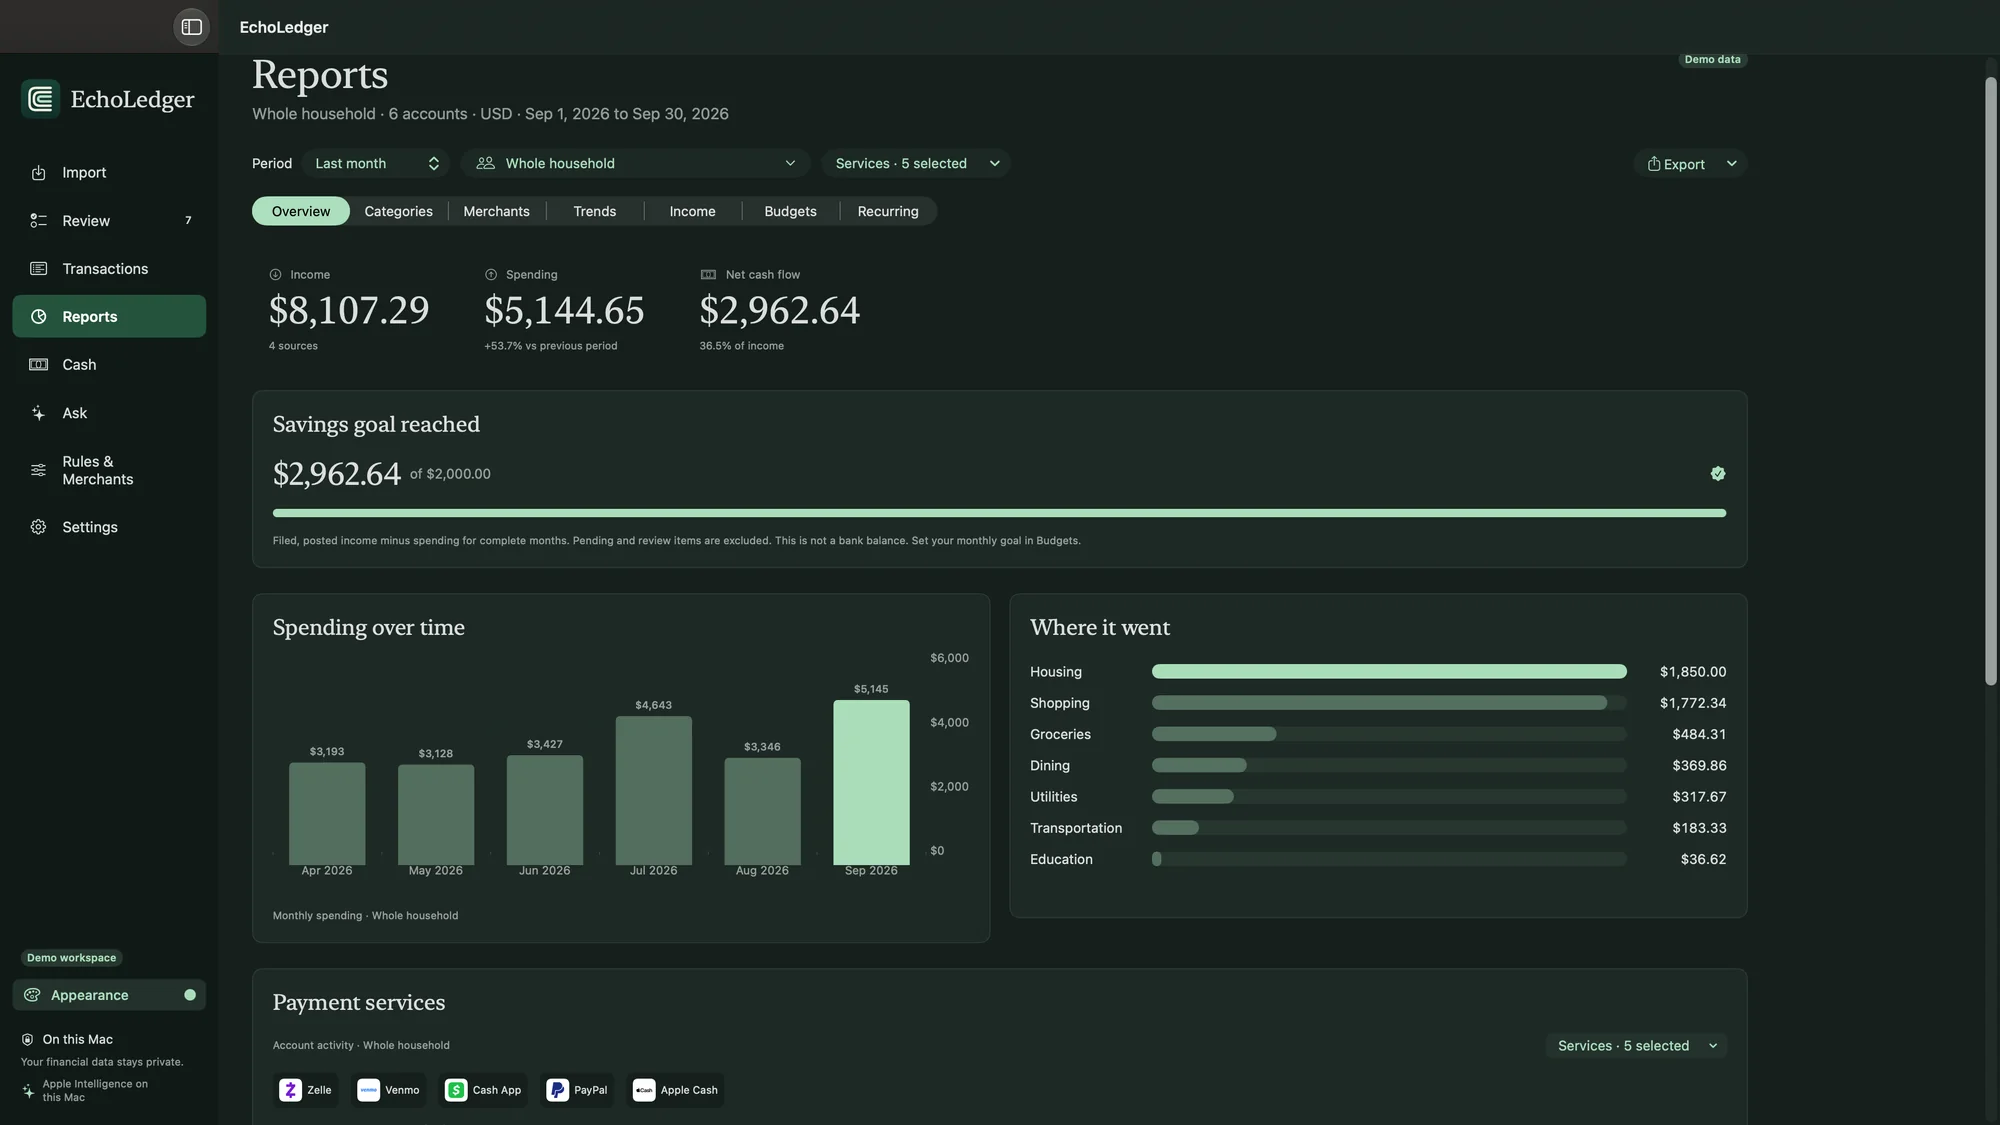Expand the Export options chevron
This screenshot has width=2000, height=1125.
click(1731, 164)
